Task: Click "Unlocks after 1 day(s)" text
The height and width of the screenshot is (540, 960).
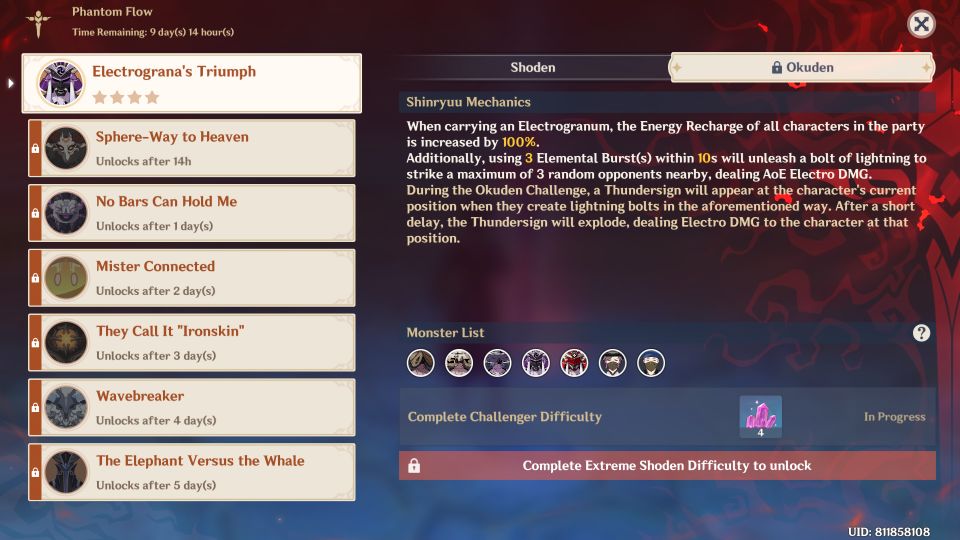Action: (x=154, y=226)
